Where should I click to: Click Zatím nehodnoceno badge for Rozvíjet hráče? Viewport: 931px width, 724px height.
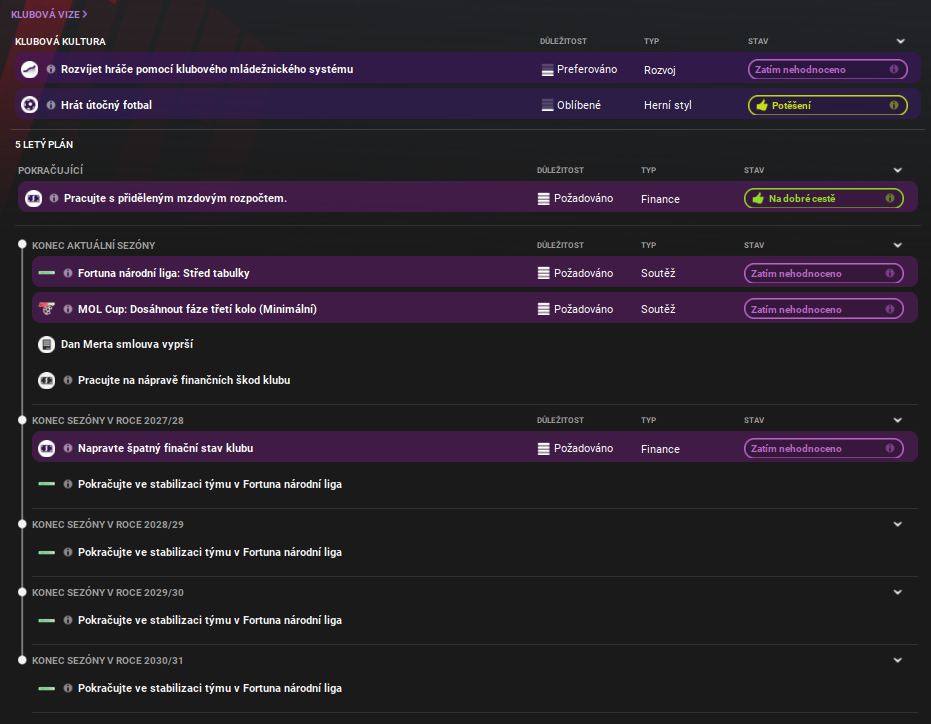pos(827,69)
